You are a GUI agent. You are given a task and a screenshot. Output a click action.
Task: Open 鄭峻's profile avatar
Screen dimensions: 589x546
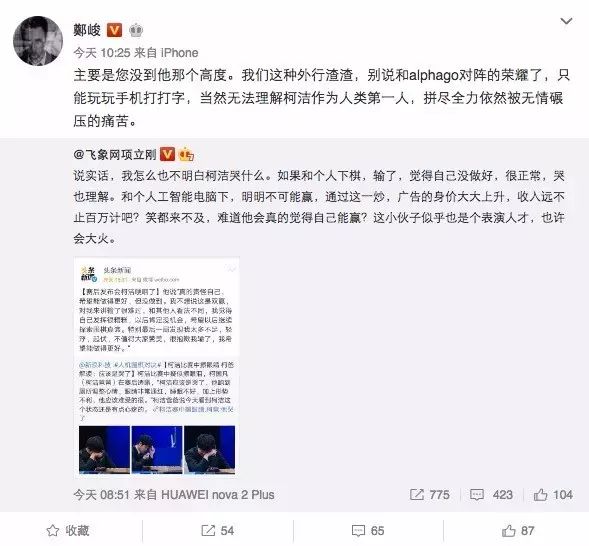[38, 41]
